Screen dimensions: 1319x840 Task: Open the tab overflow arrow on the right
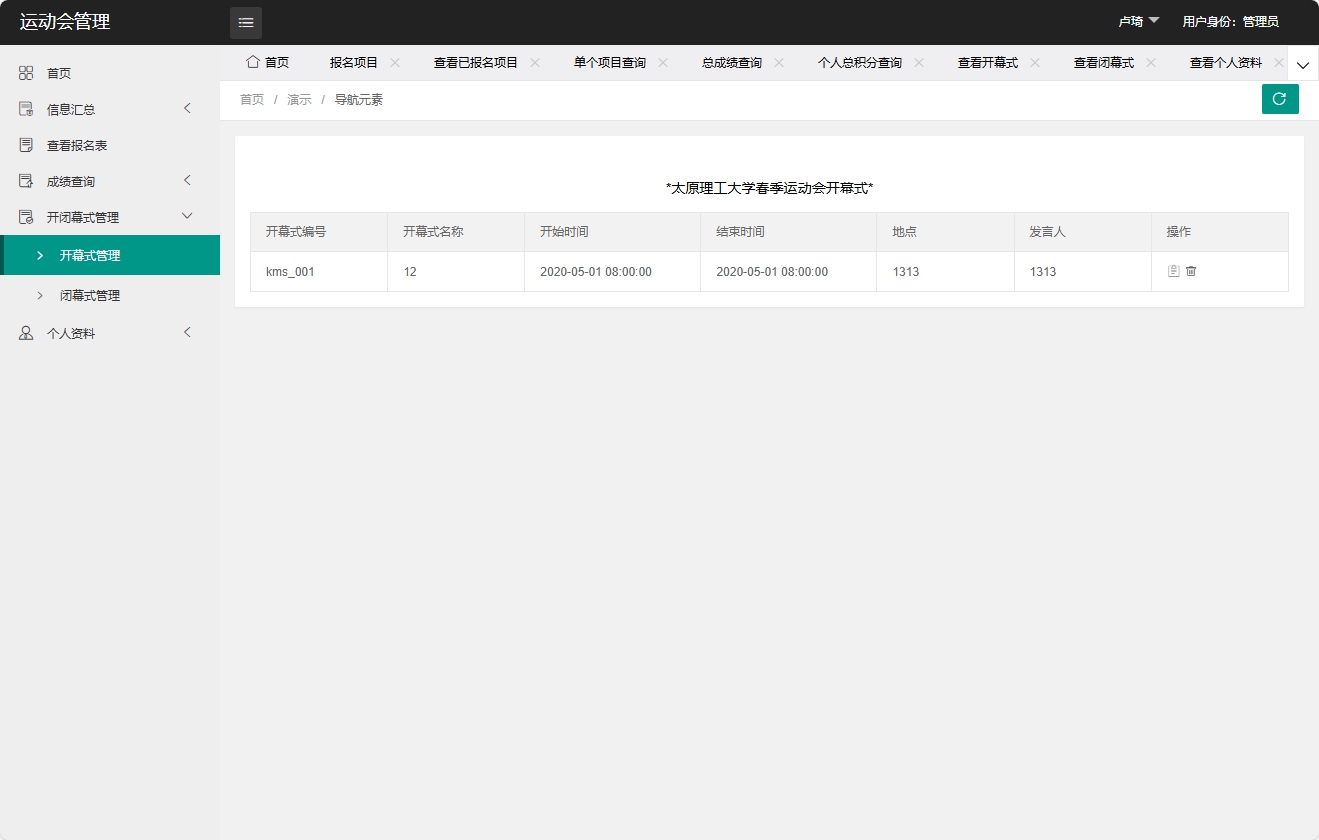point(1302,63)
